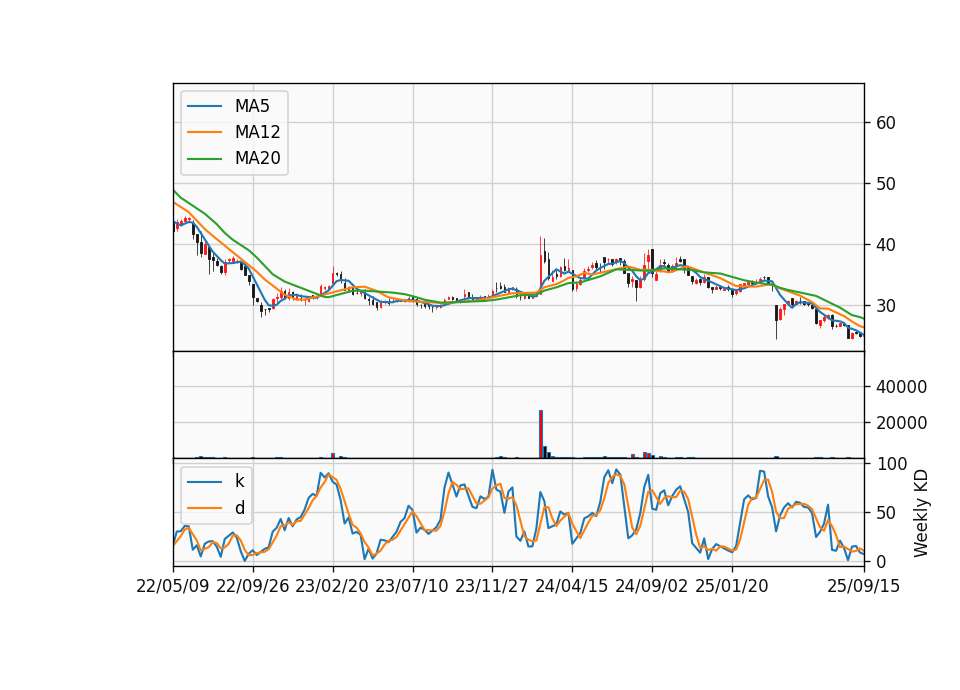The width and height of the screenshot is (960, 690).
Task: Click the 24/04/15 date axis label
Action: 572,586
